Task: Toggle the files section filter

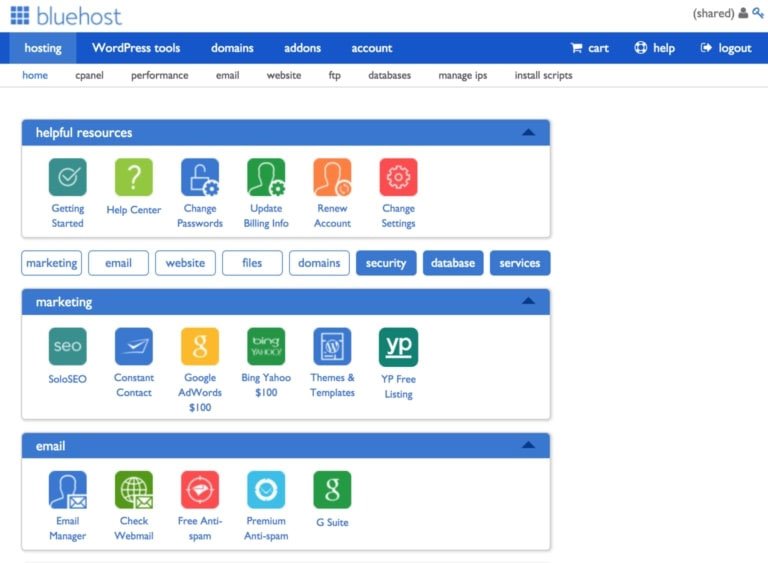Action: (x=252, y=263)
